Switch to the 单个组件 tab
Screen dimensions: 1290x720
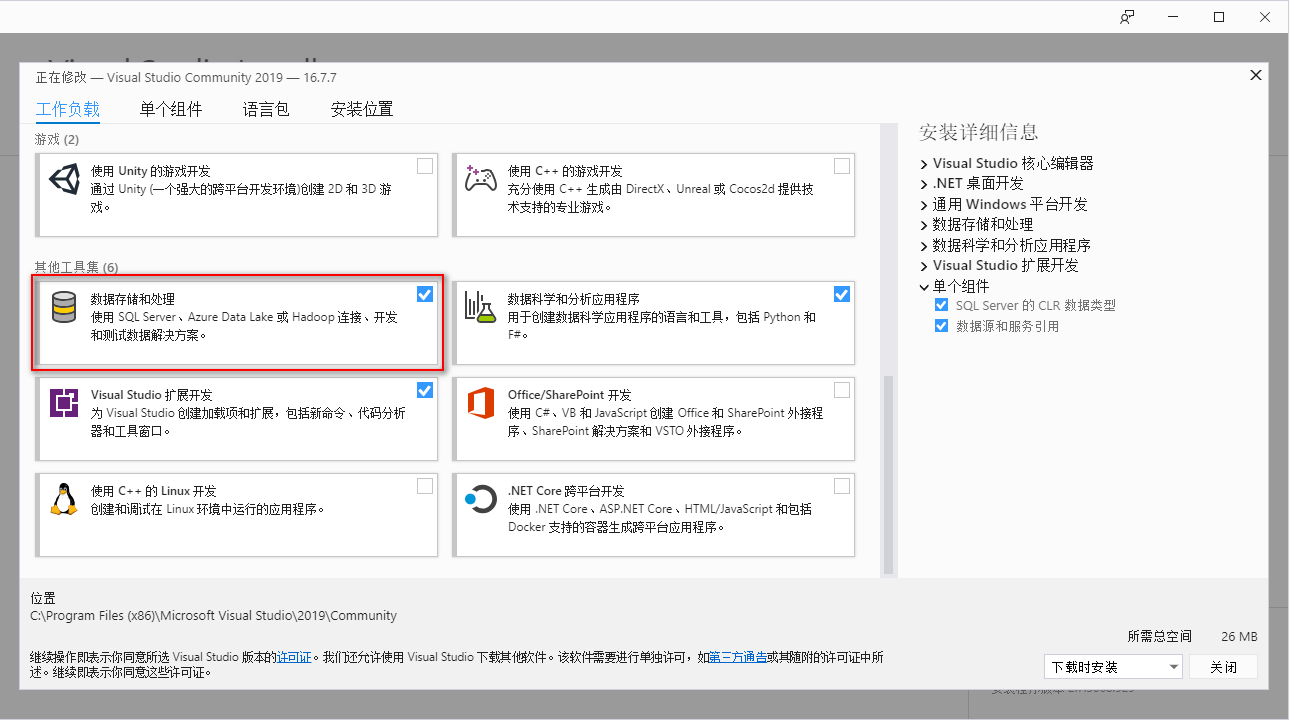point(171,110)
